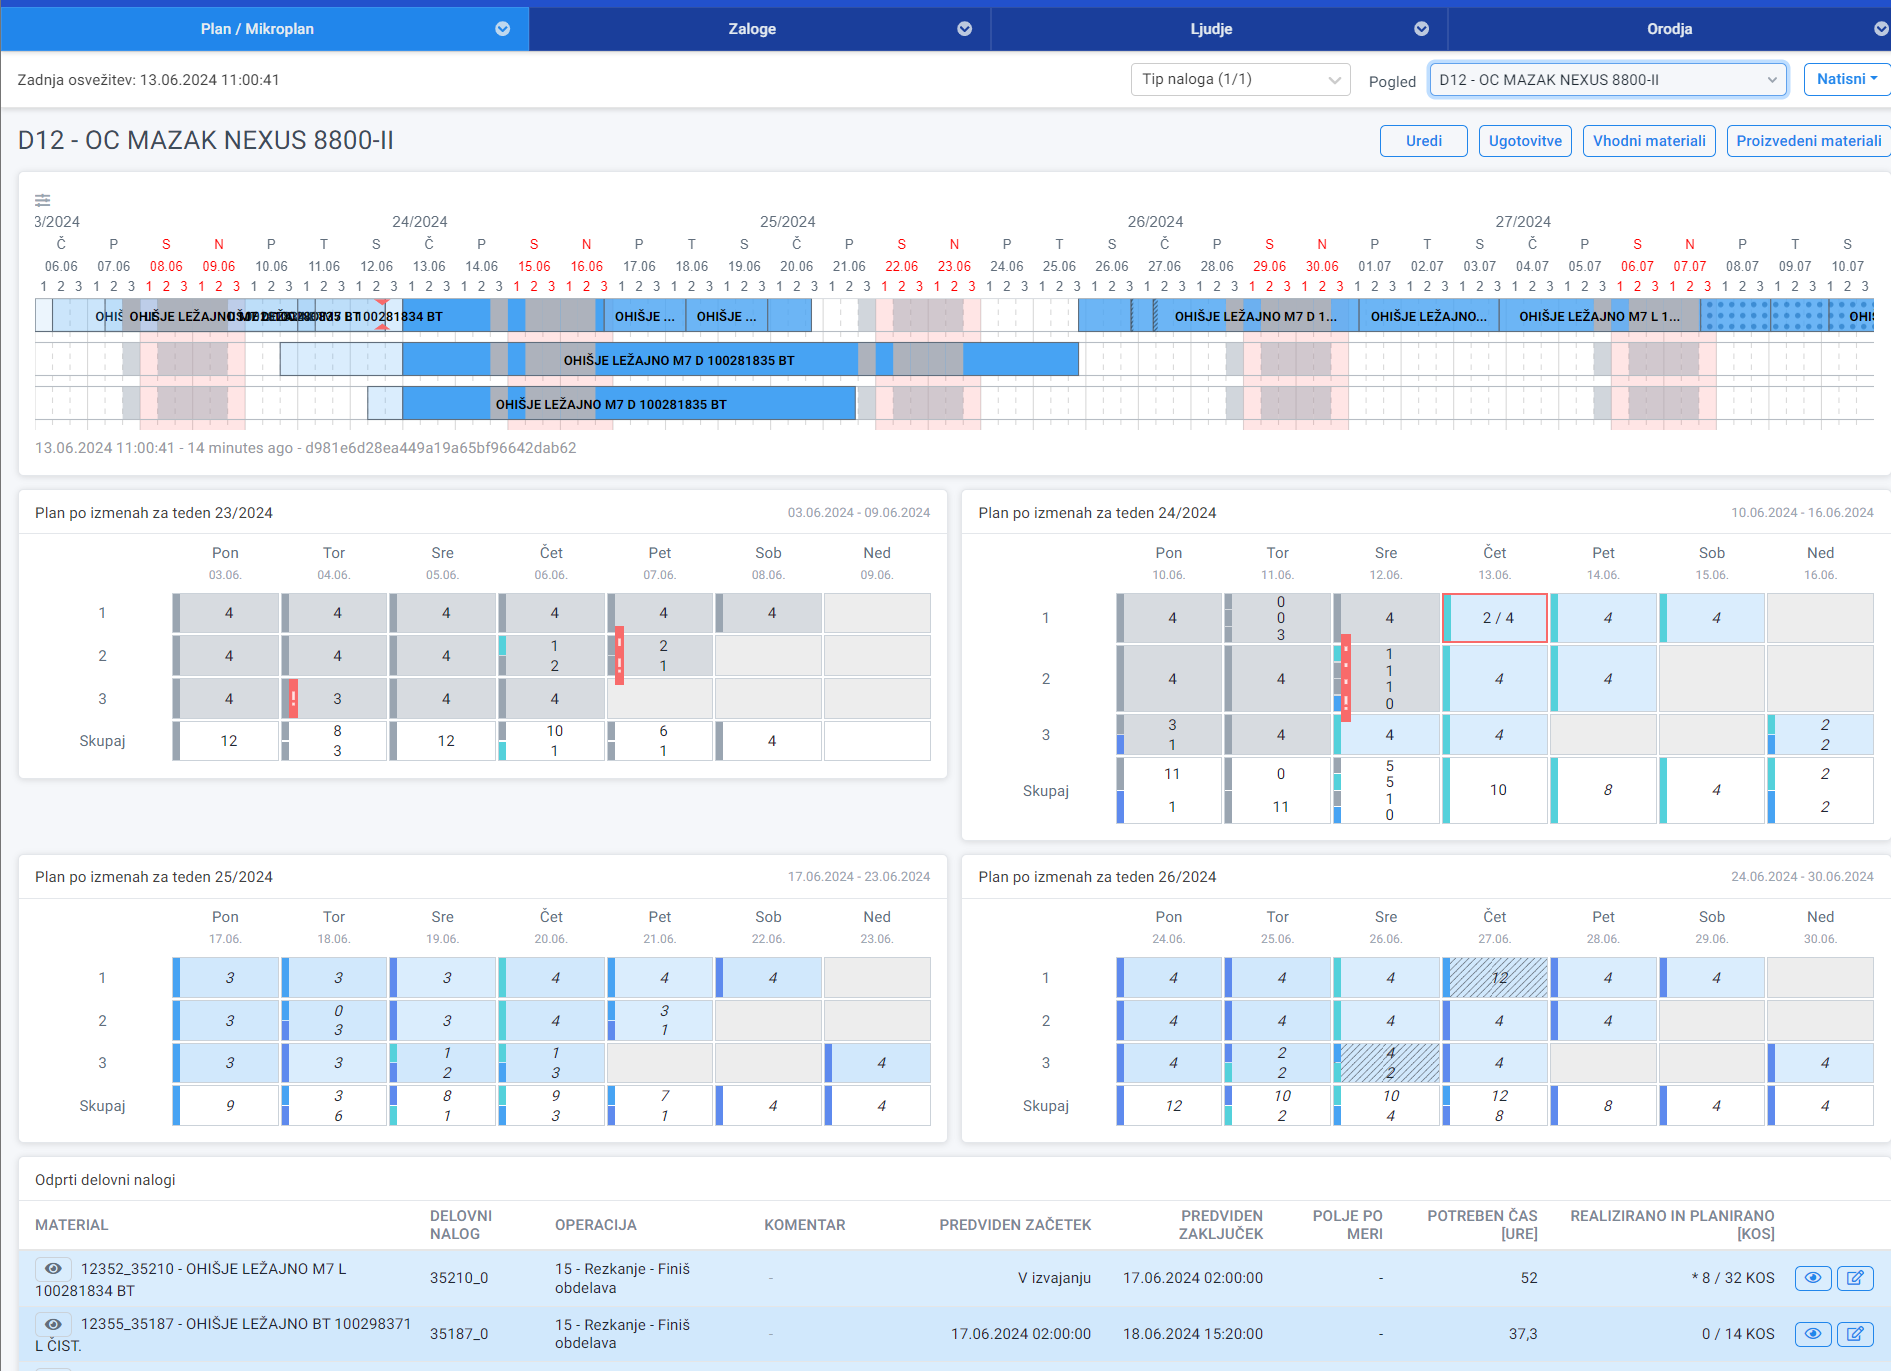Click the Uredi button
Image resolution: width=1891 pixels, height=1371 pixels.
click(x=1424, y=141)
